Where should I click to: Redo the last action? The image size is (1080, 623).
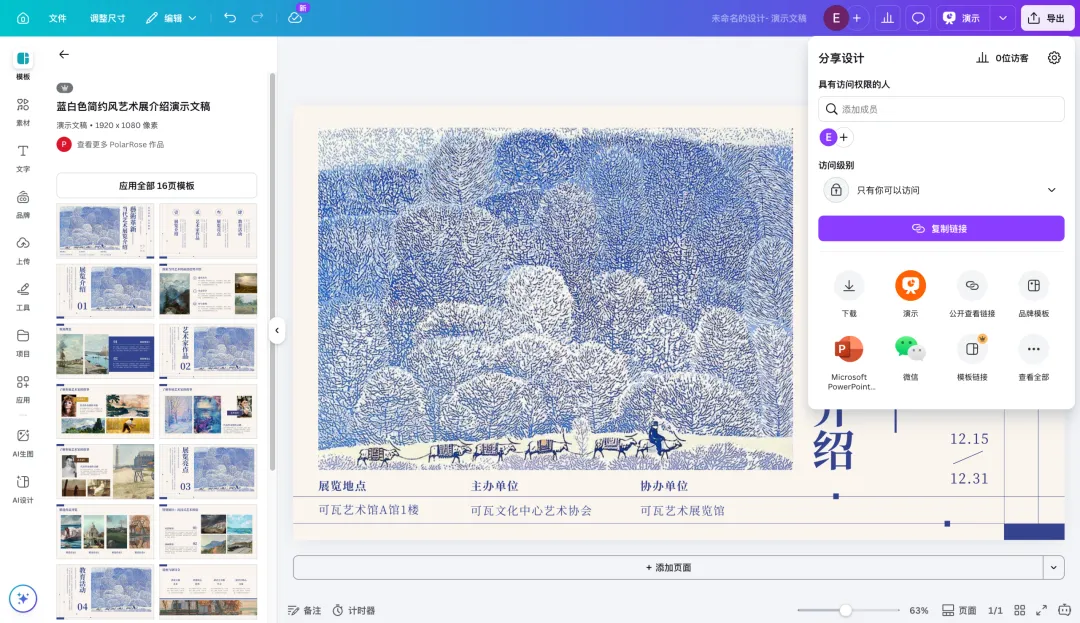click(258, 18)
